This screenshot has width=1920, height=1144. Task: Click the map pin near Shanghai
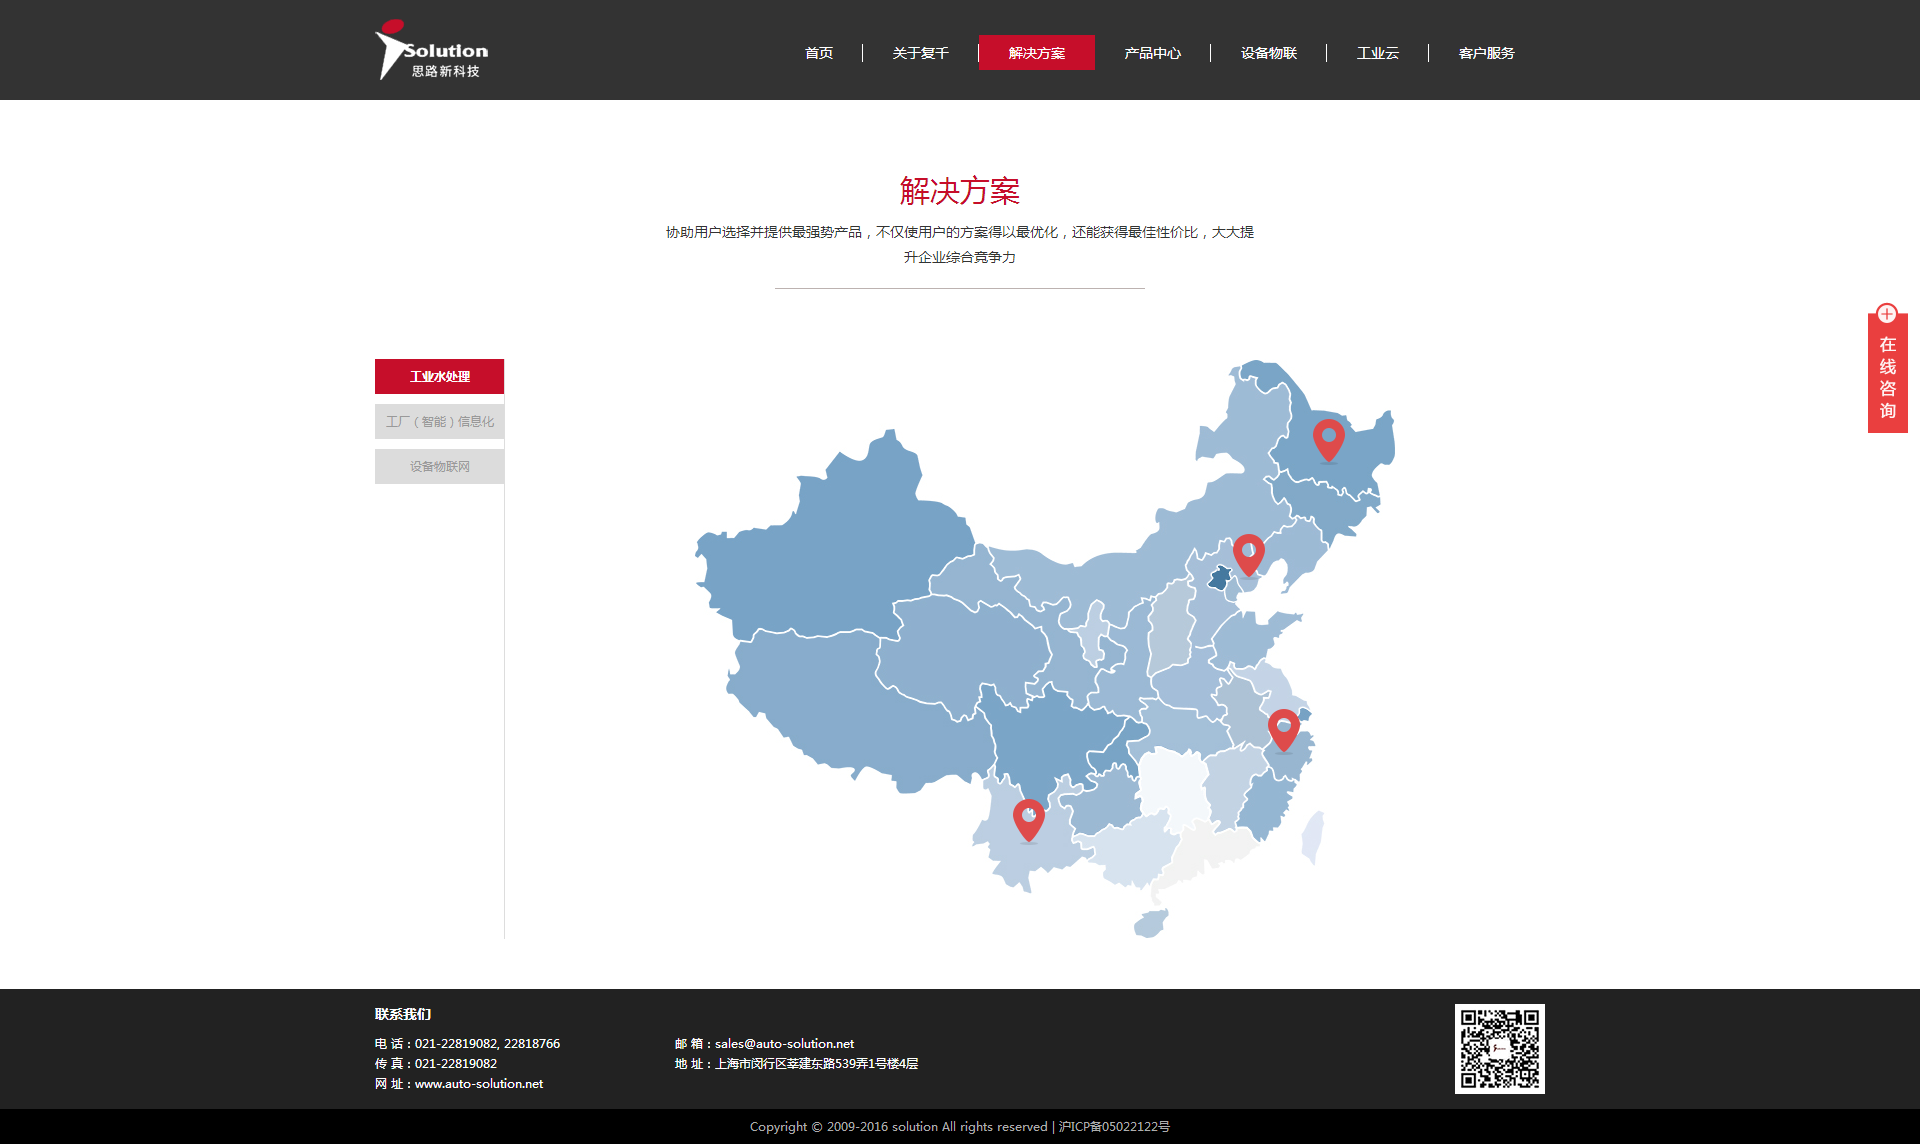(x=1283, y=727)
